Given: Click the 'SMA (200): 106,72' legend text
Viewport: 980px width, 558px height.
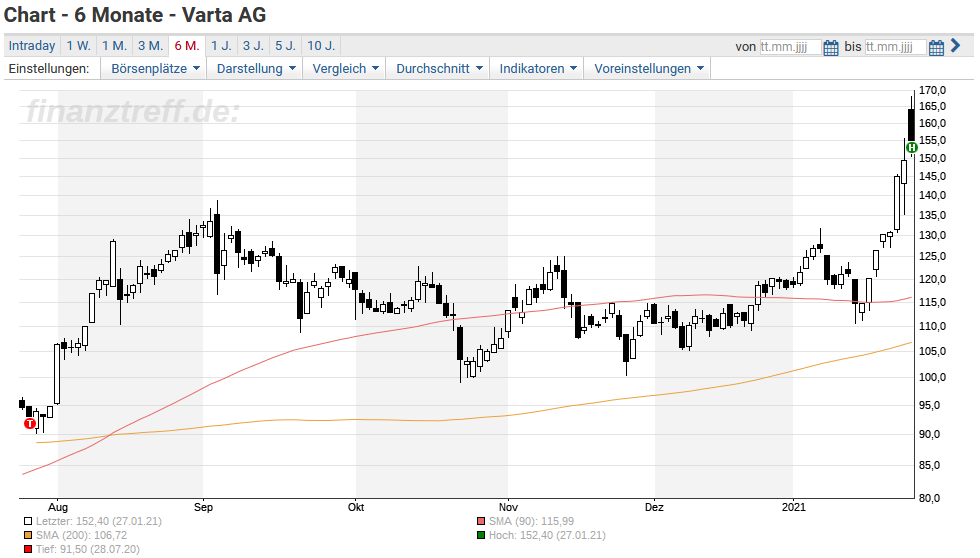Looking at the screenshot, I should click(81, 536).
